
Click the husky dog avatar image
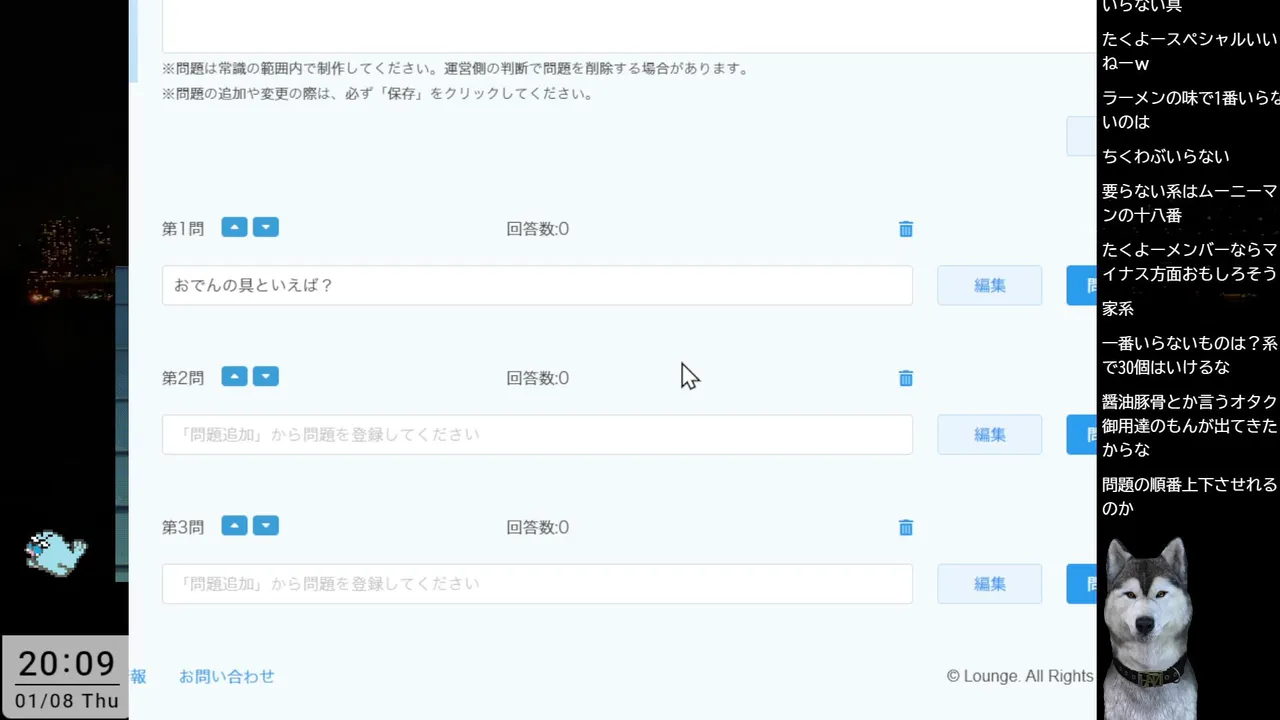(x=1150, y=627)
